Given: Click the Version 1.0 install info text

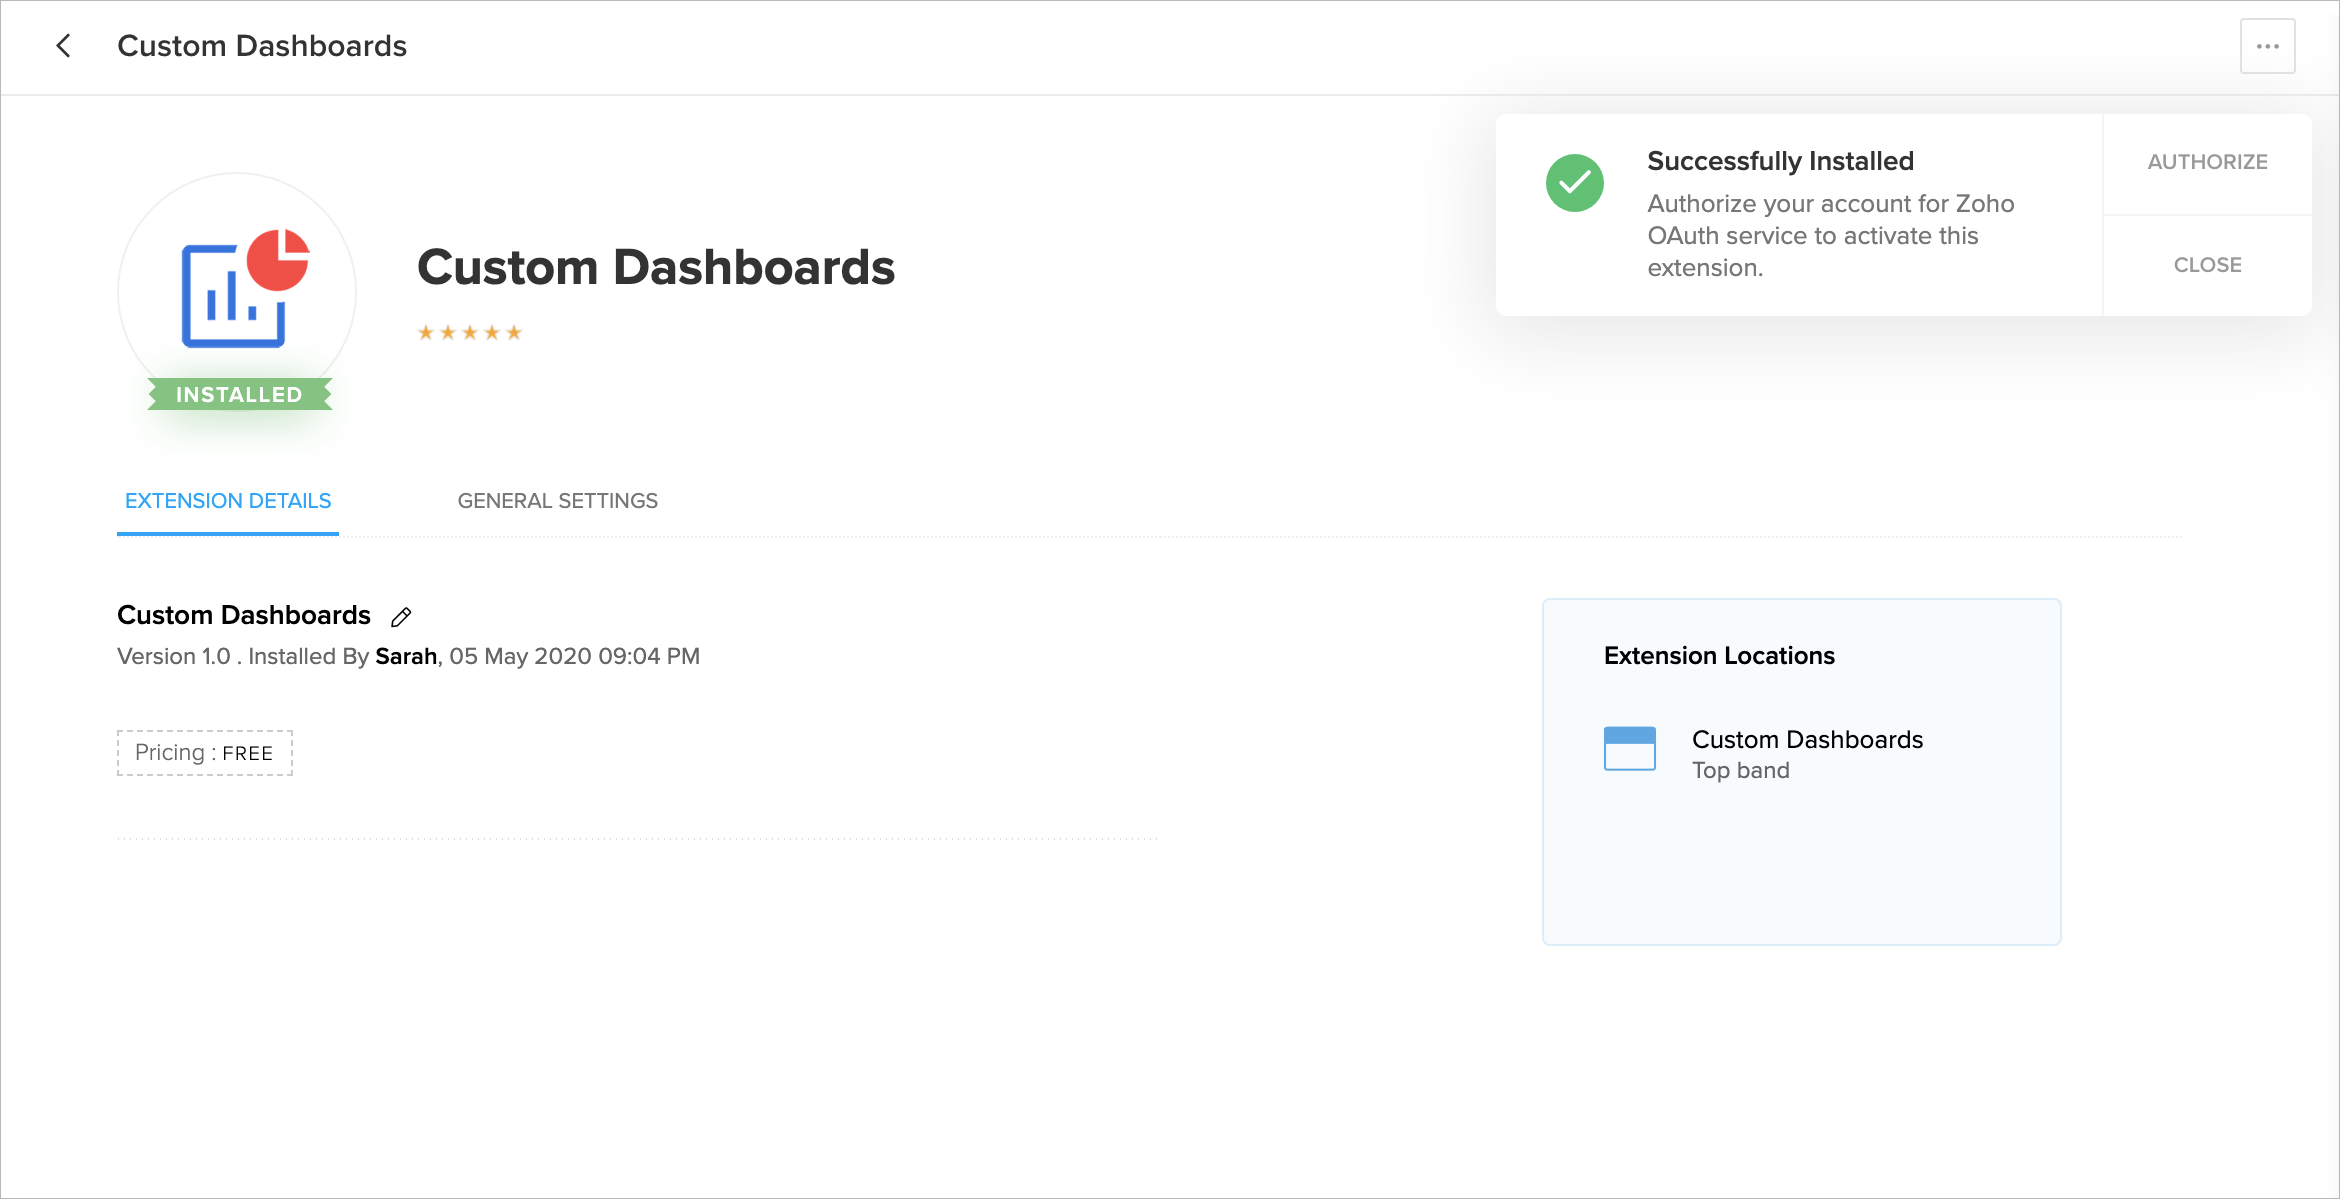Looking at the screenshot, I should (174, 657).
